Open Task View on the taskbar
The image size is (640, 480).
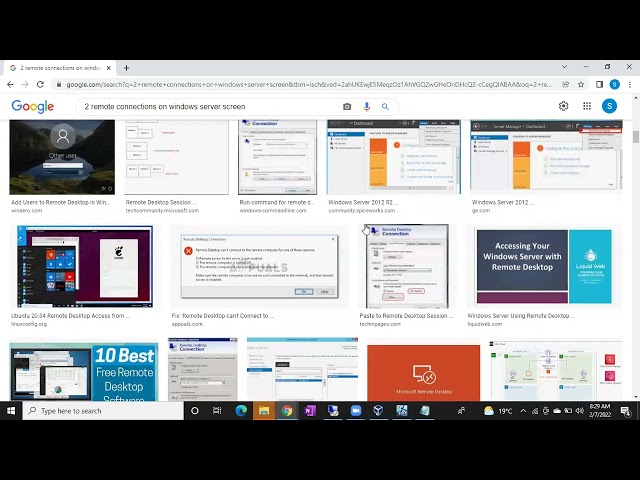217,411
